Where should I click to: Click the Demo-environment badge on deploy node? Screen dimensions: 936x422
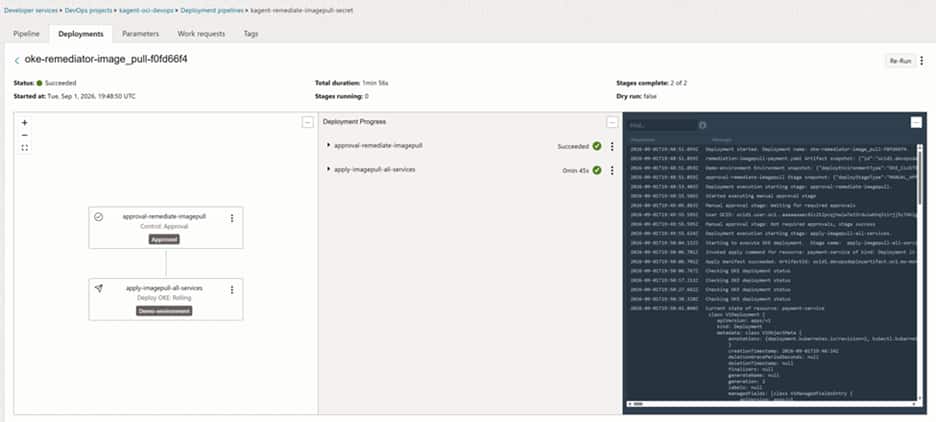click(164, 311)
